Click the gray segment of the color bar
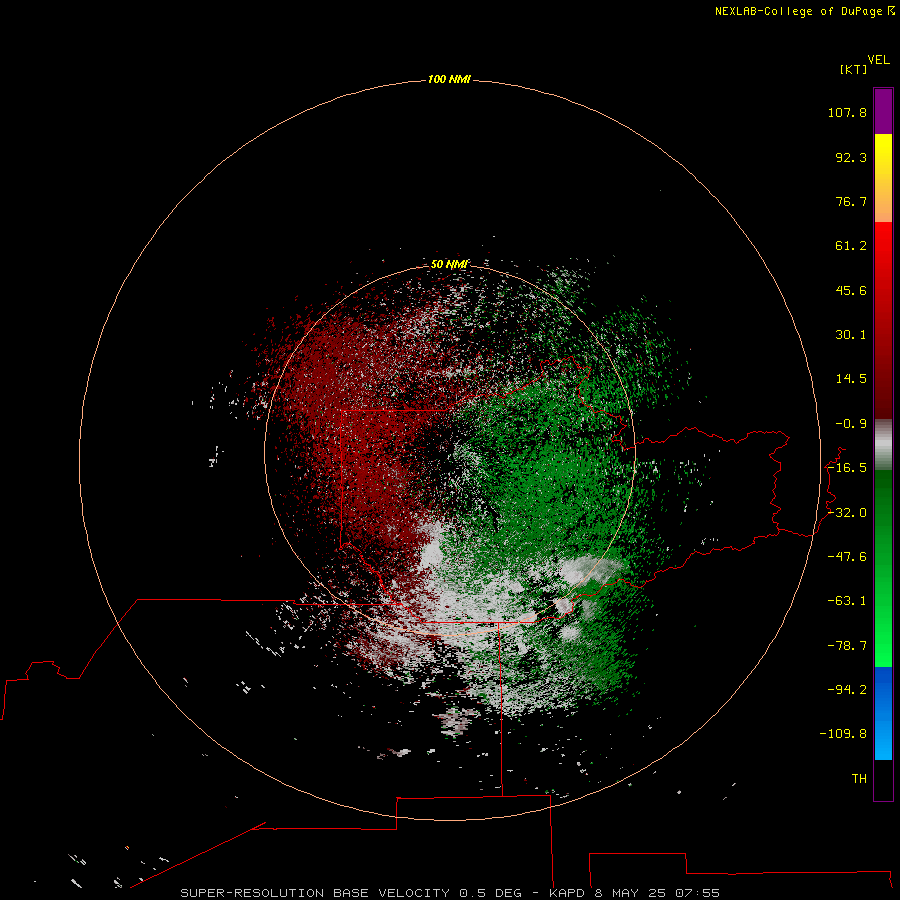900x900 pixels. 883,445
